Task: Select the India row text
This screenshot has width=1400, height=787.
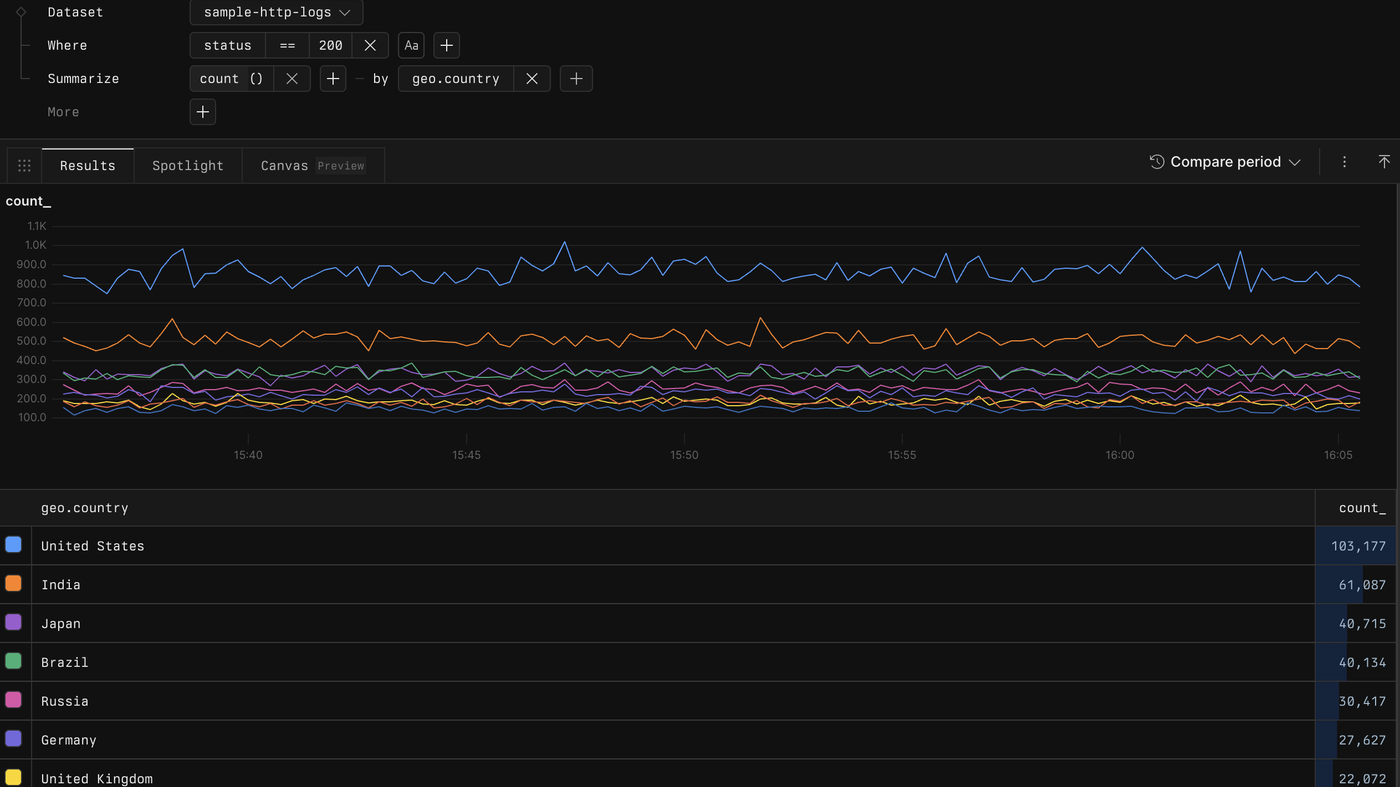Action: pyautogui.click(x=61, y=585)
